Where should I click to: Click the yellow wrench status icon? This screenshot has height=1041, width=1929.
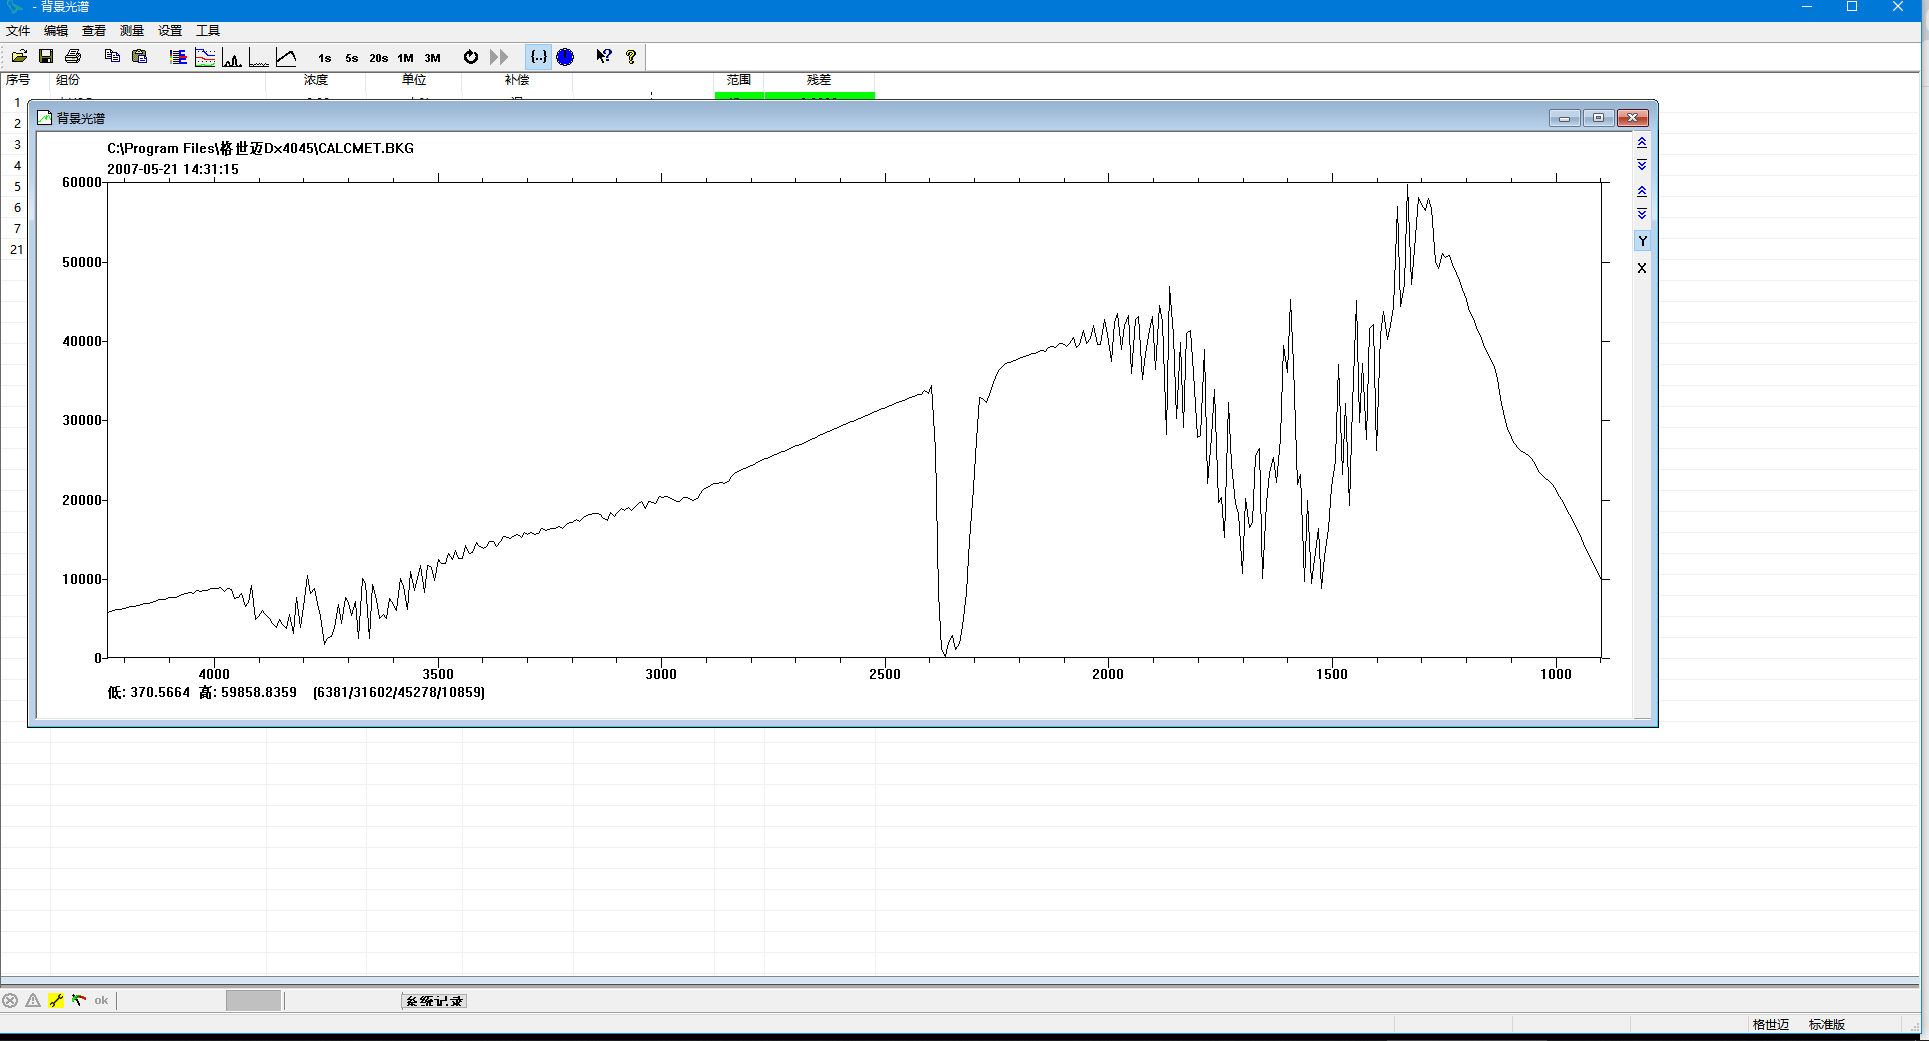pyautogui.click(x=56, y=1000)
